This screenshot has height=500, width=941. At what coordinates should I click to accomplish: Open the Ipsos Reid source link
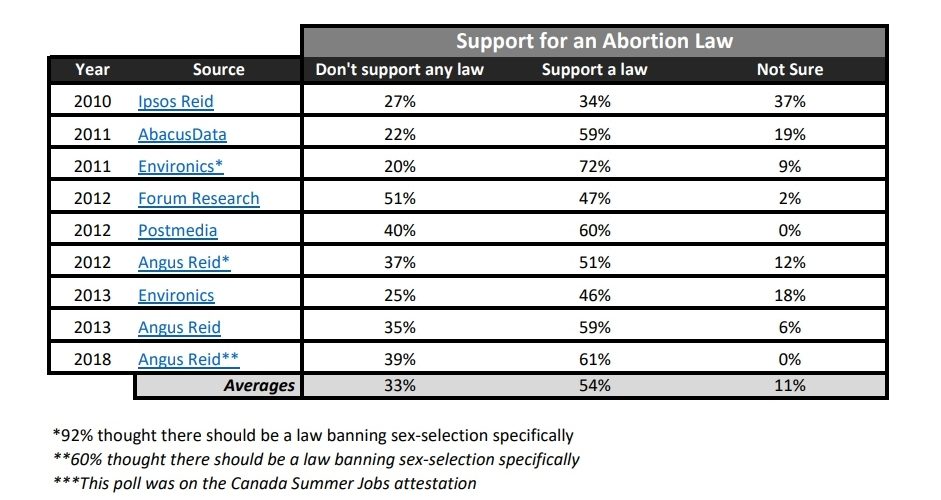(175, 101)
